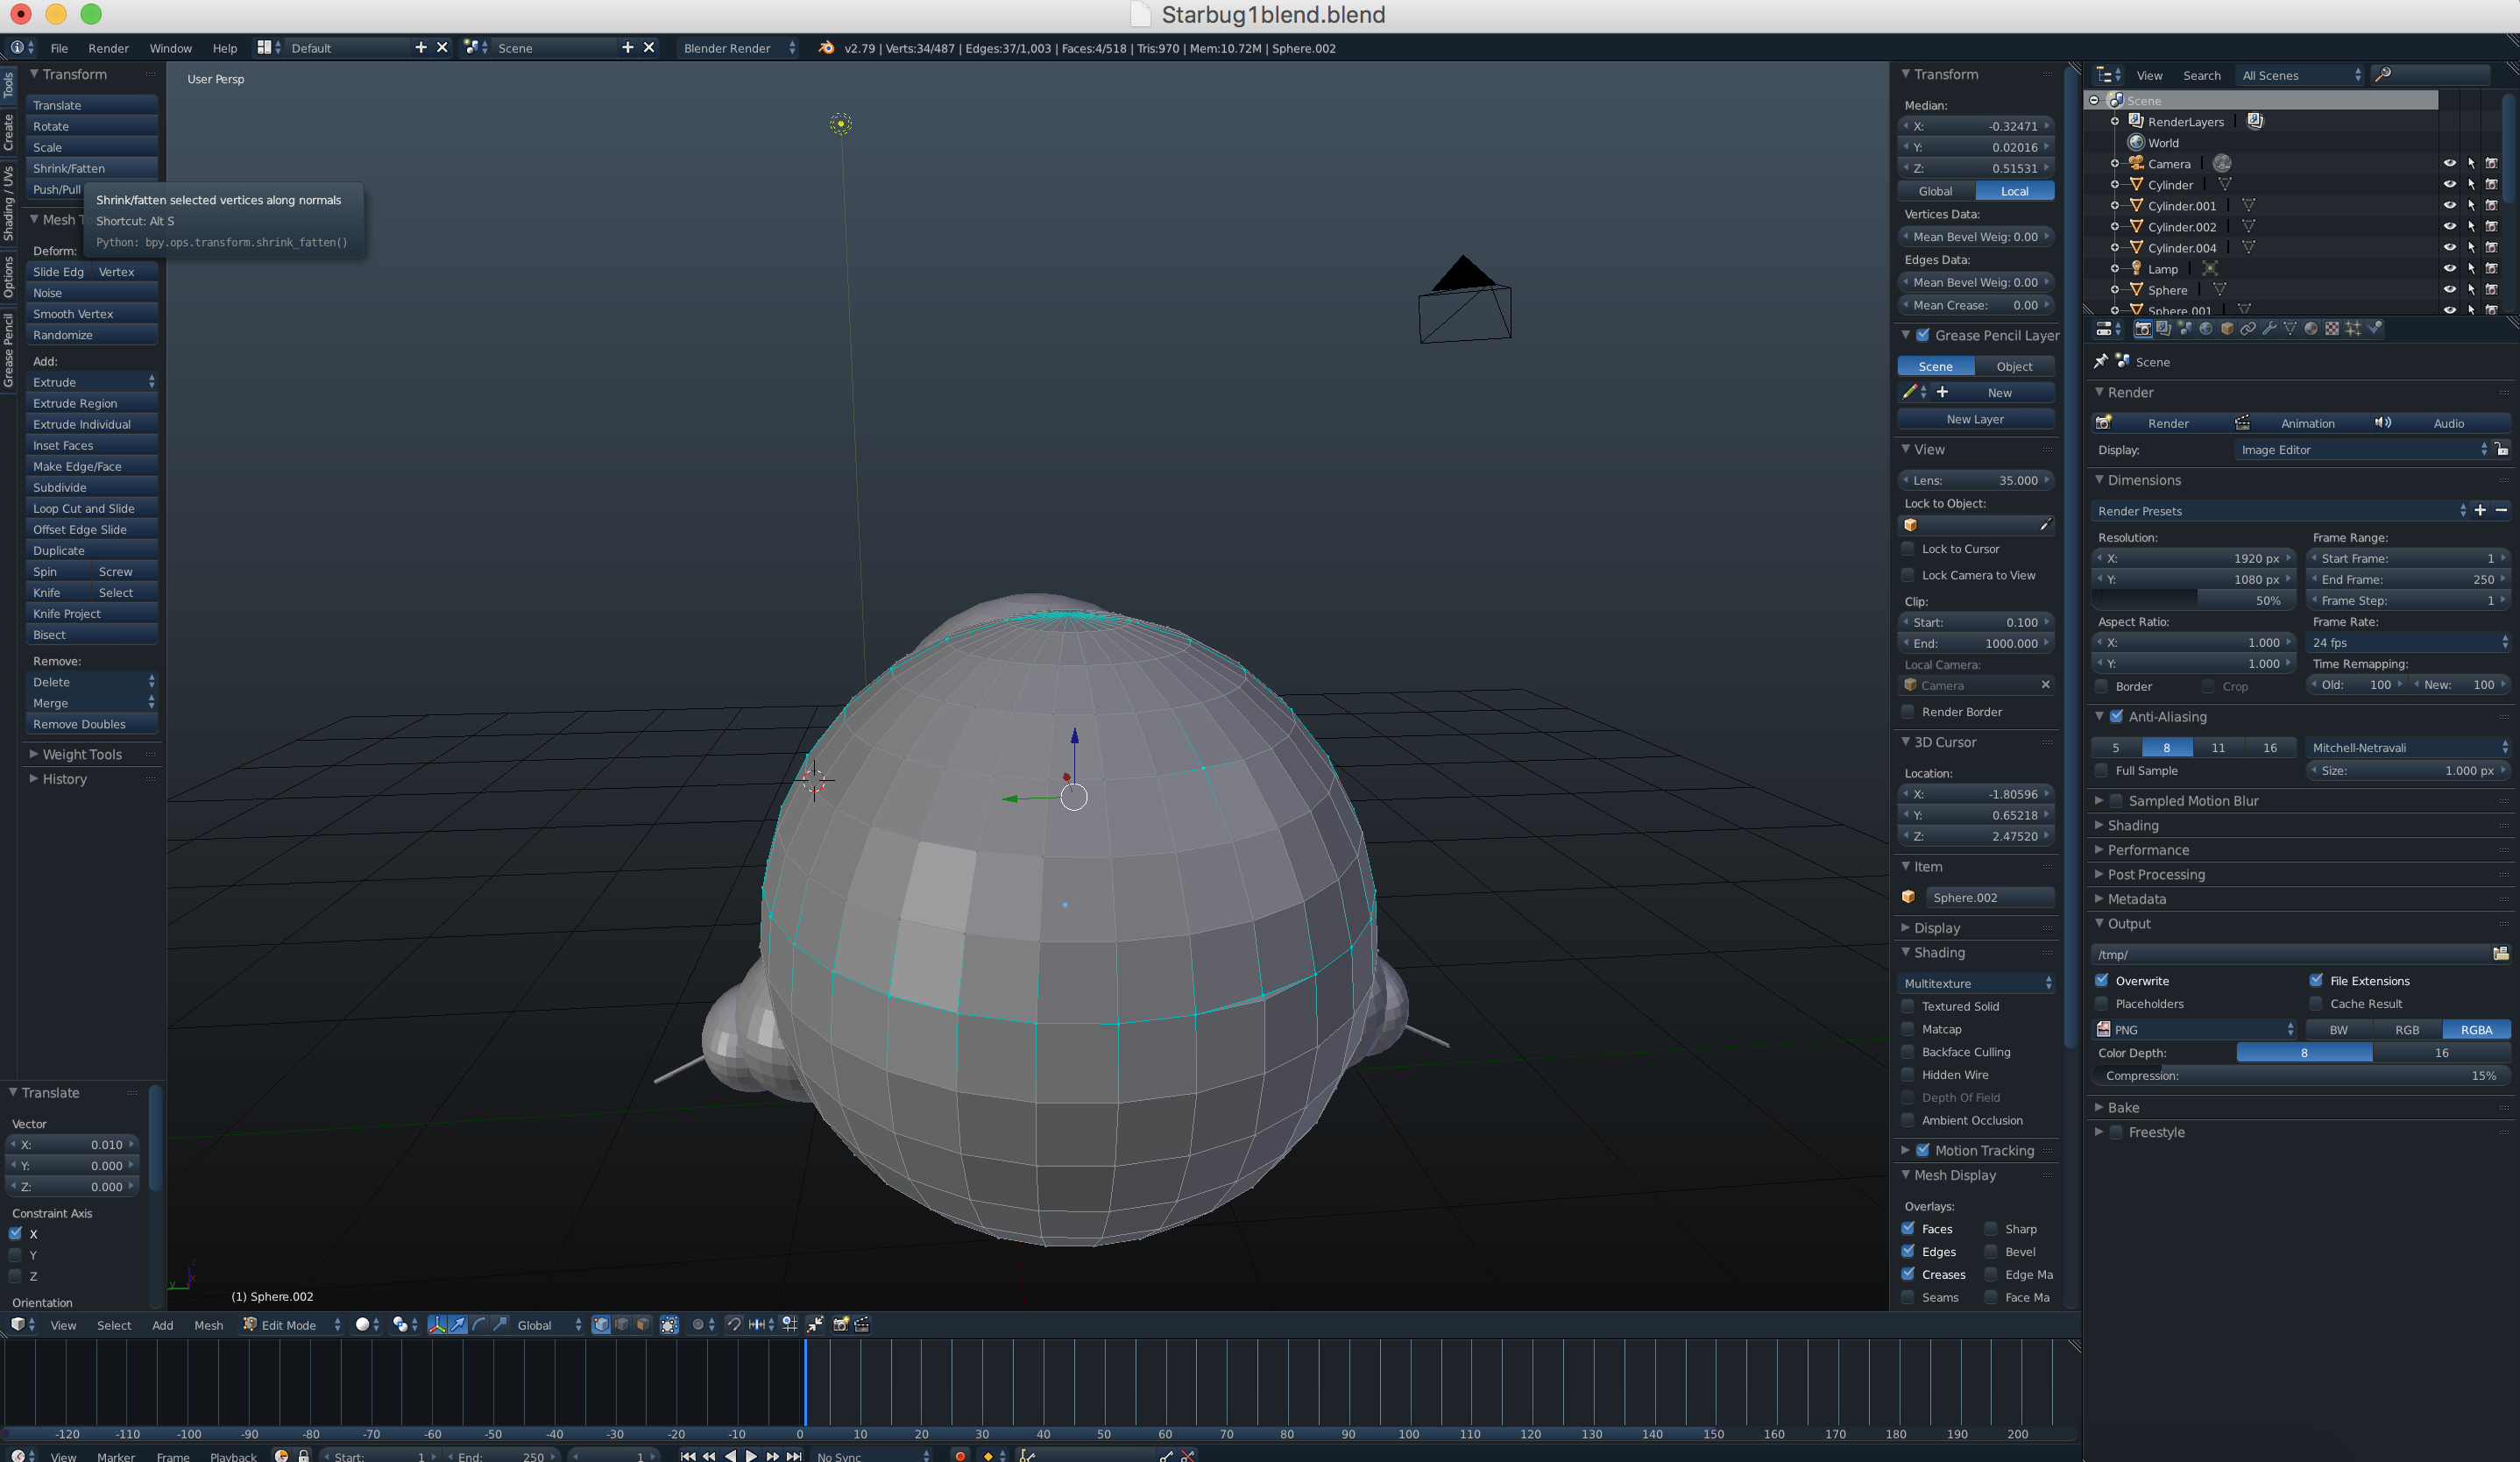Image resolution: width=2520 pixels, height=1462 pixels.
Task: Open the Edit Mode selector dropdown
Action: tap(292, 1324)
